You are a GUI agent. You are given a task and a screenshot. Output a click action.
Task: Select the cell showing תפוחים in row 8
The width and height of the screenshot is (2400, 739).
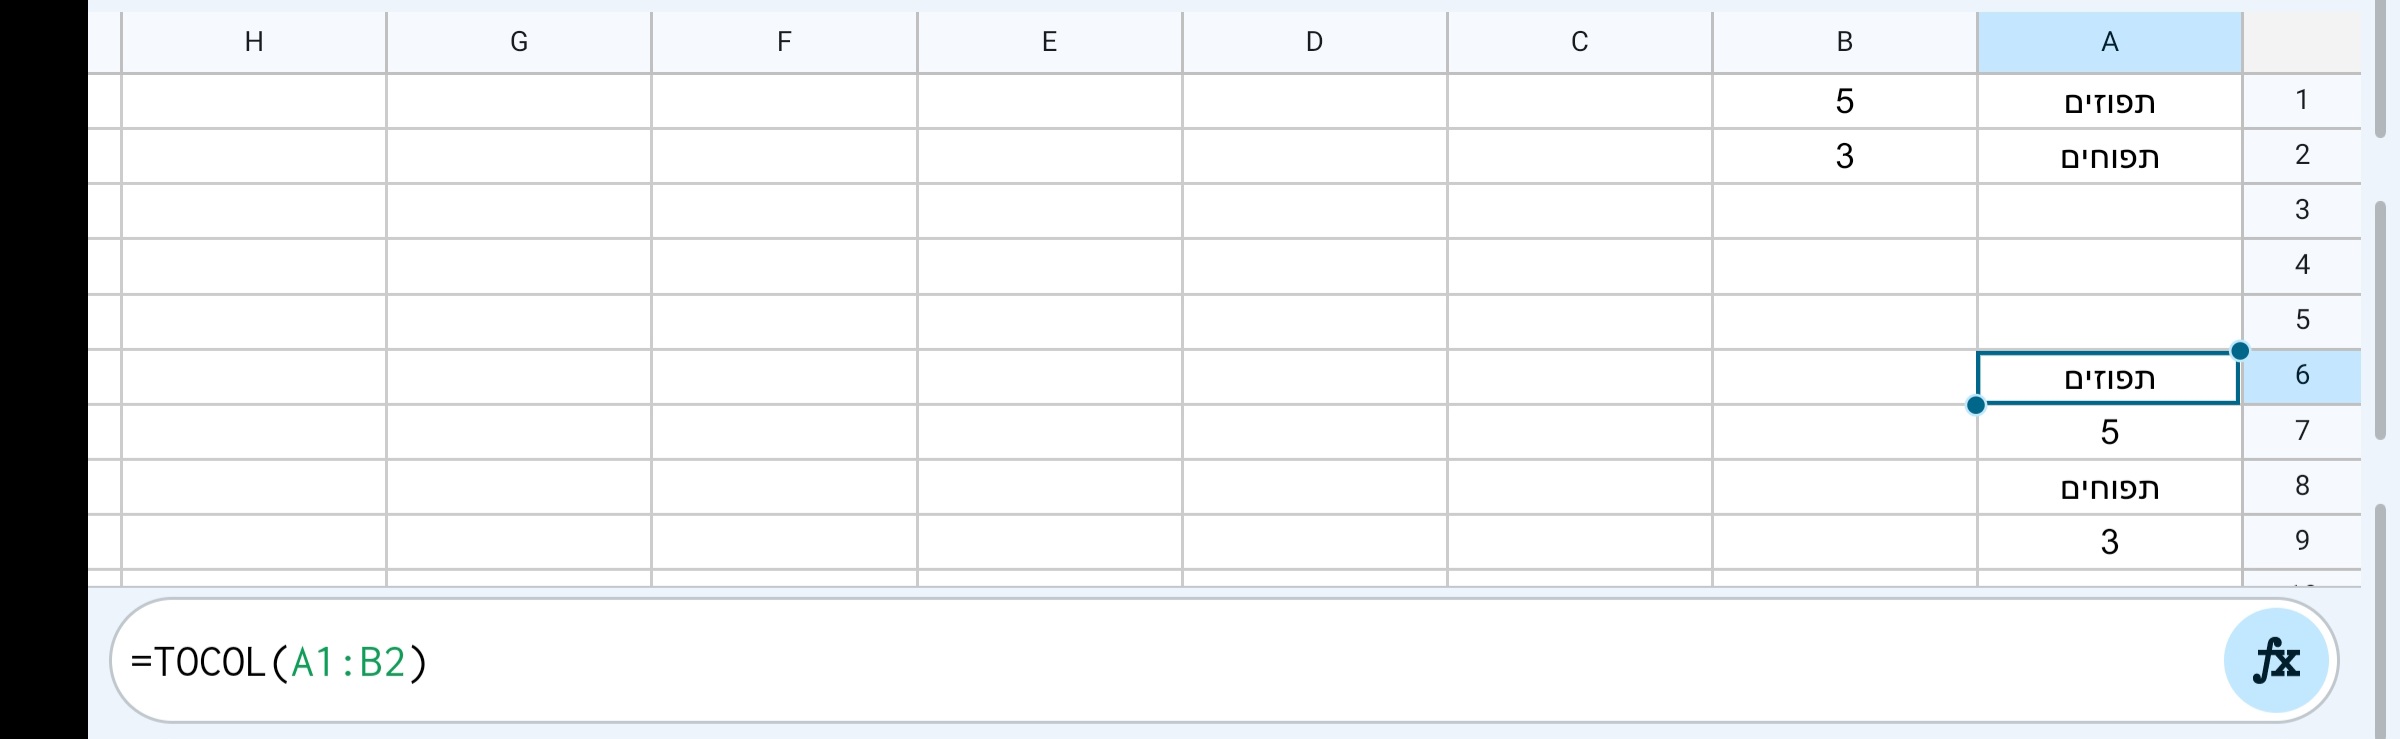(2109, 487)
